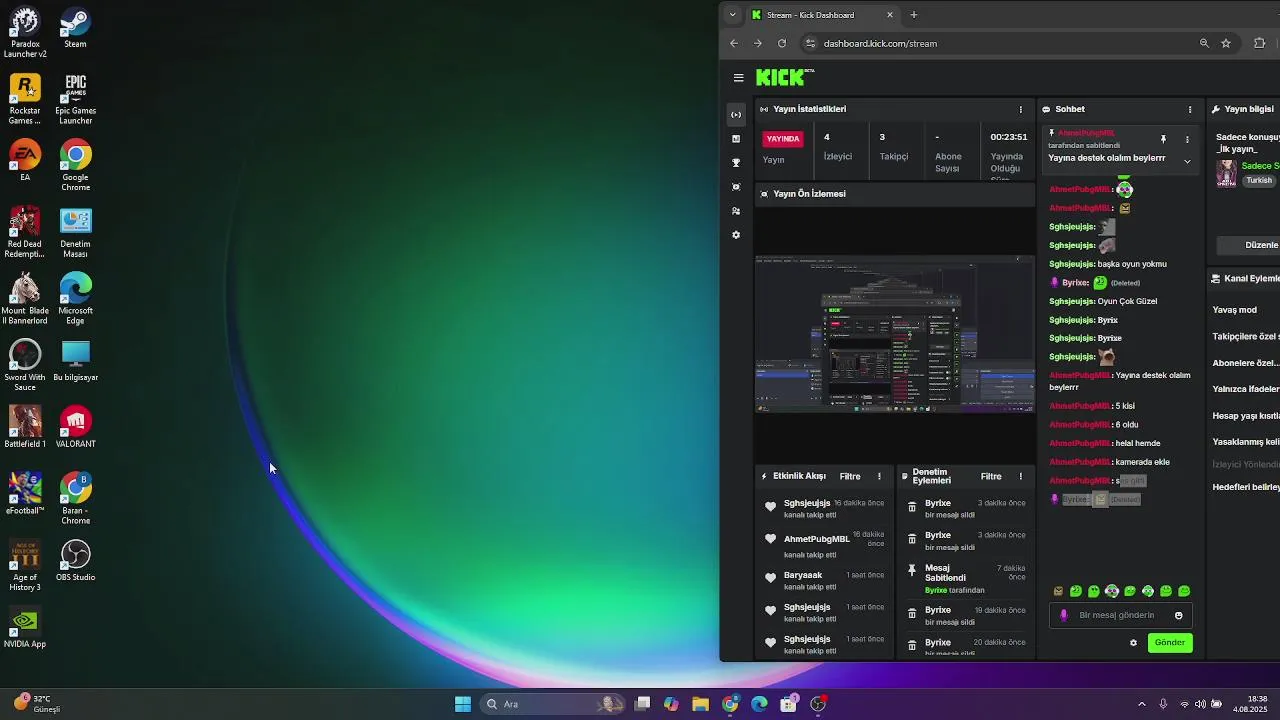Expand the pinned message chevron
Image resolution: width=1280 pixels, height=720 pixels.
tap(1187, 161)
